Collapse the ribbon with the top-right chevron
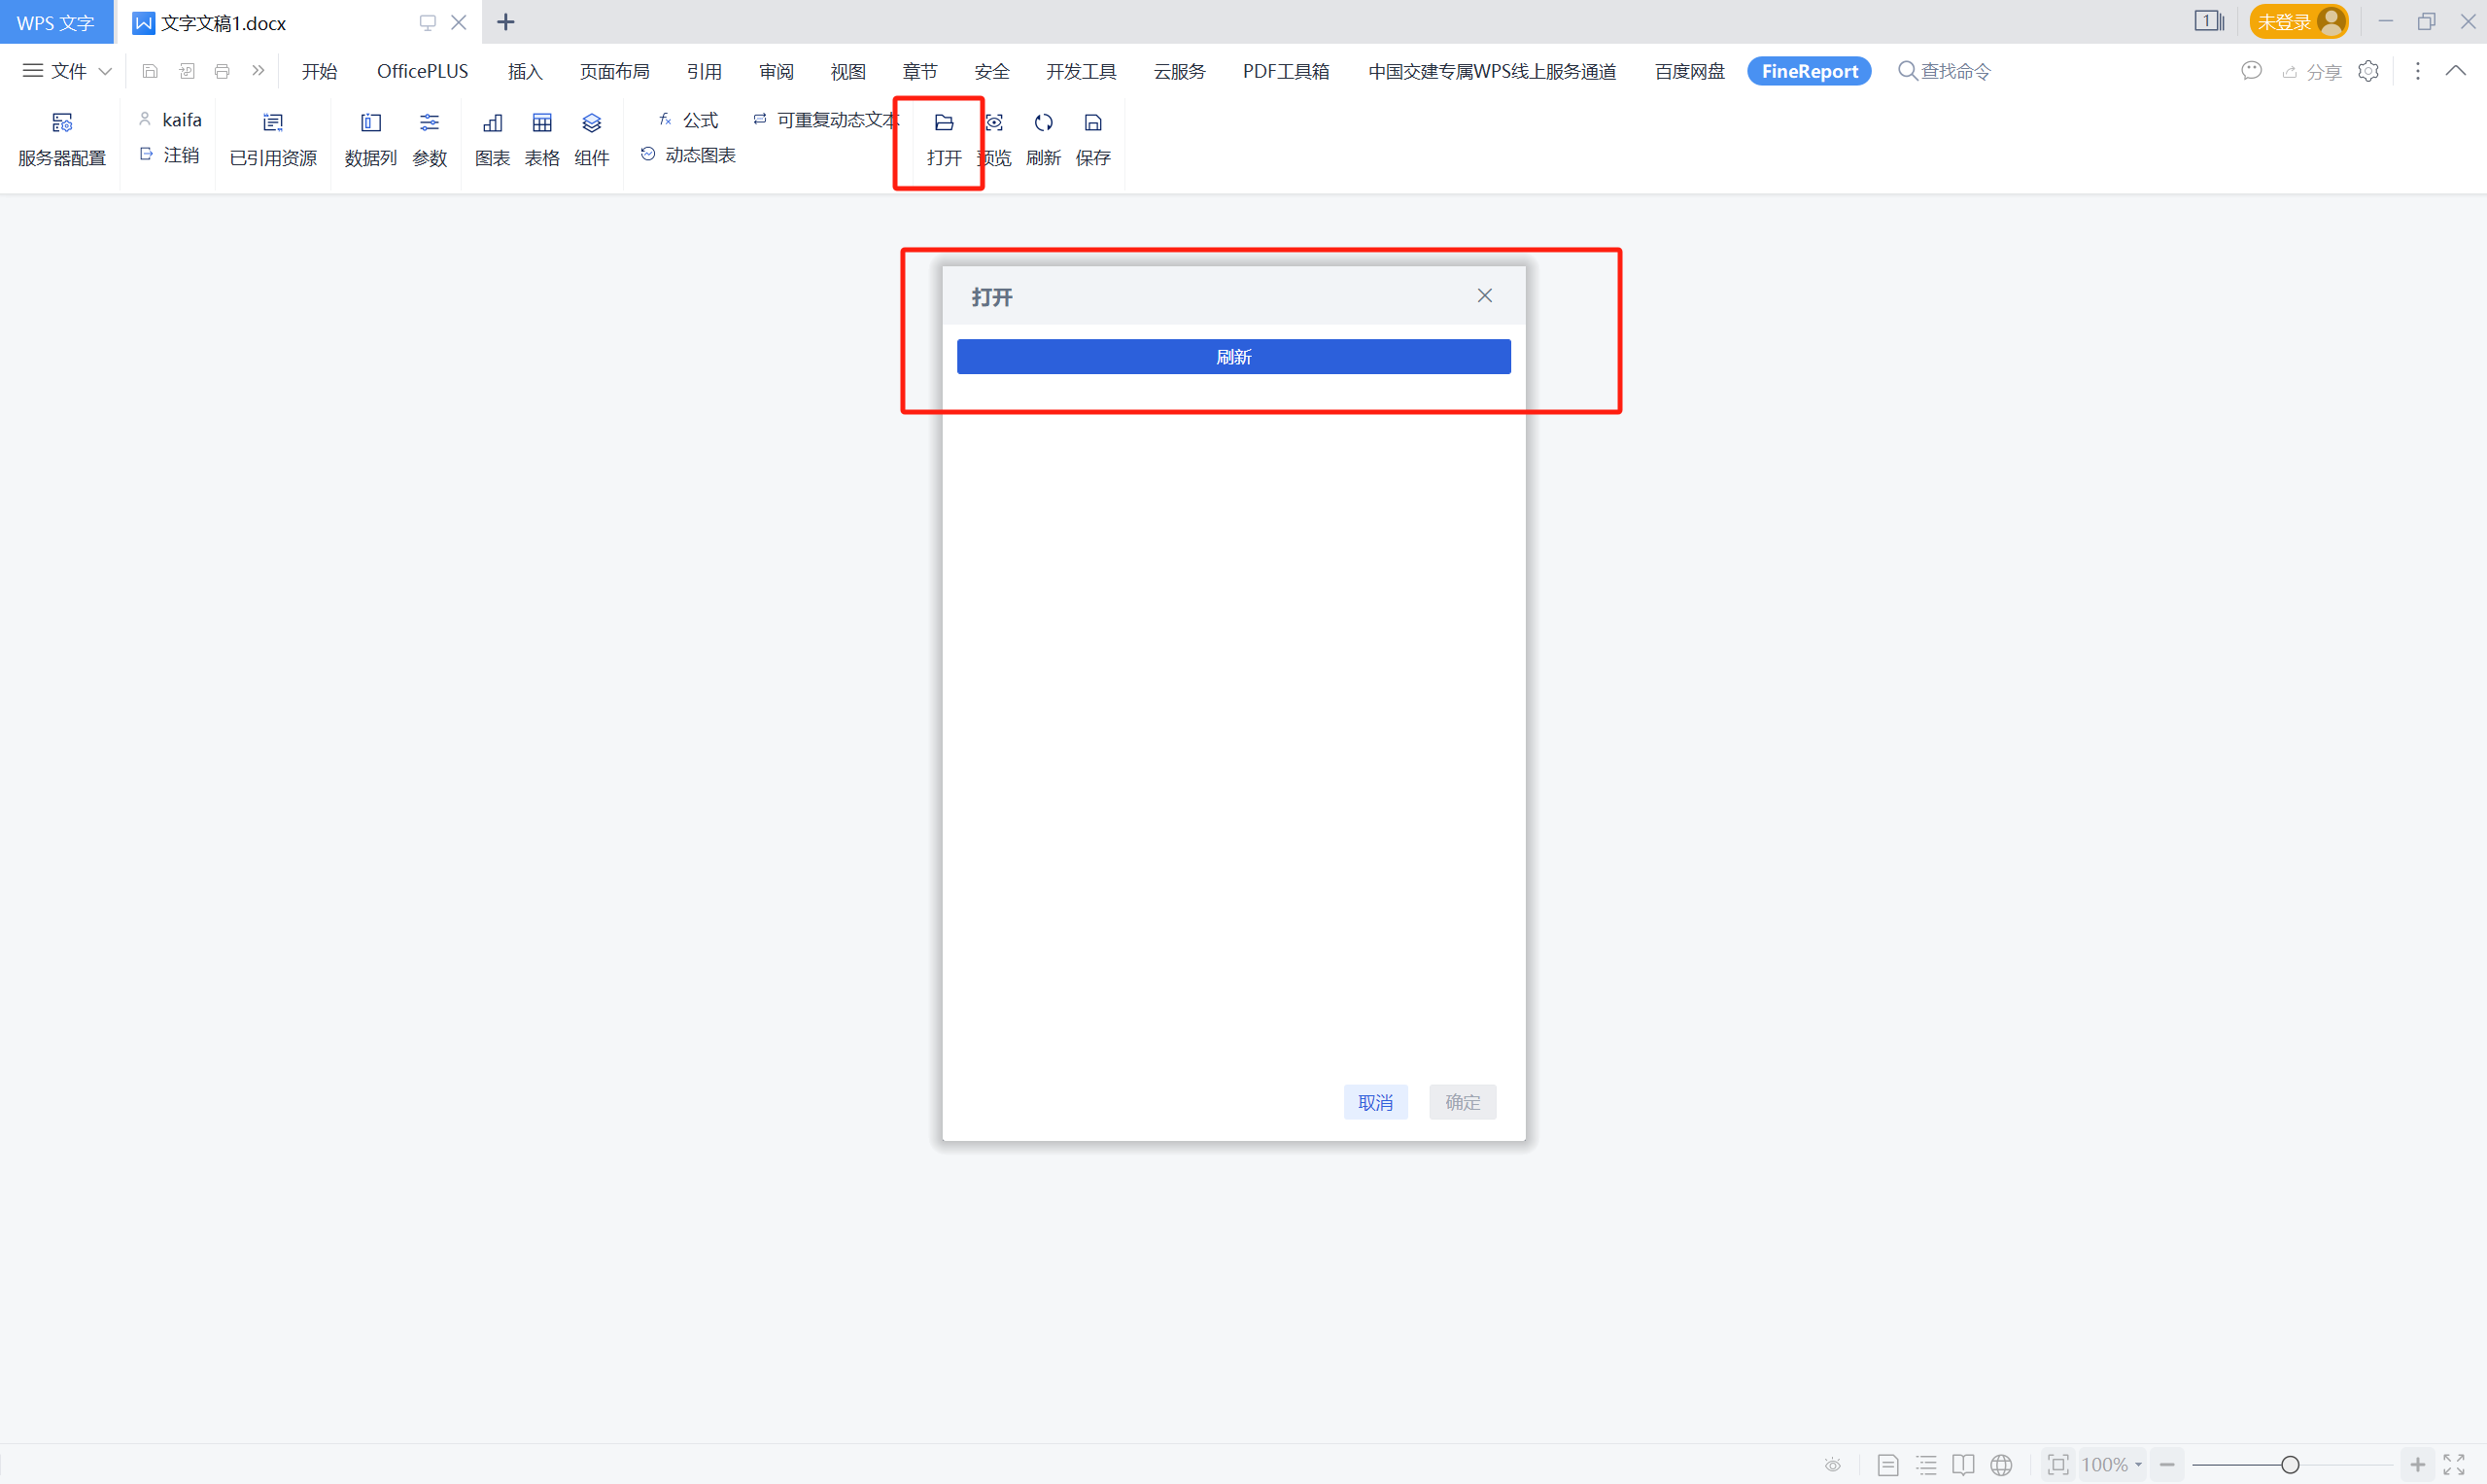The width and height of the screenshot is (2487, 1484). pos(2455,71)
